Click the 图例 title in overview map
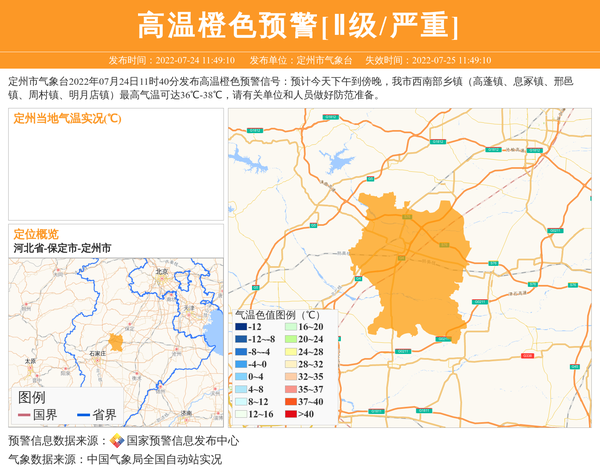600x471 pixels. tap(31, 398)
